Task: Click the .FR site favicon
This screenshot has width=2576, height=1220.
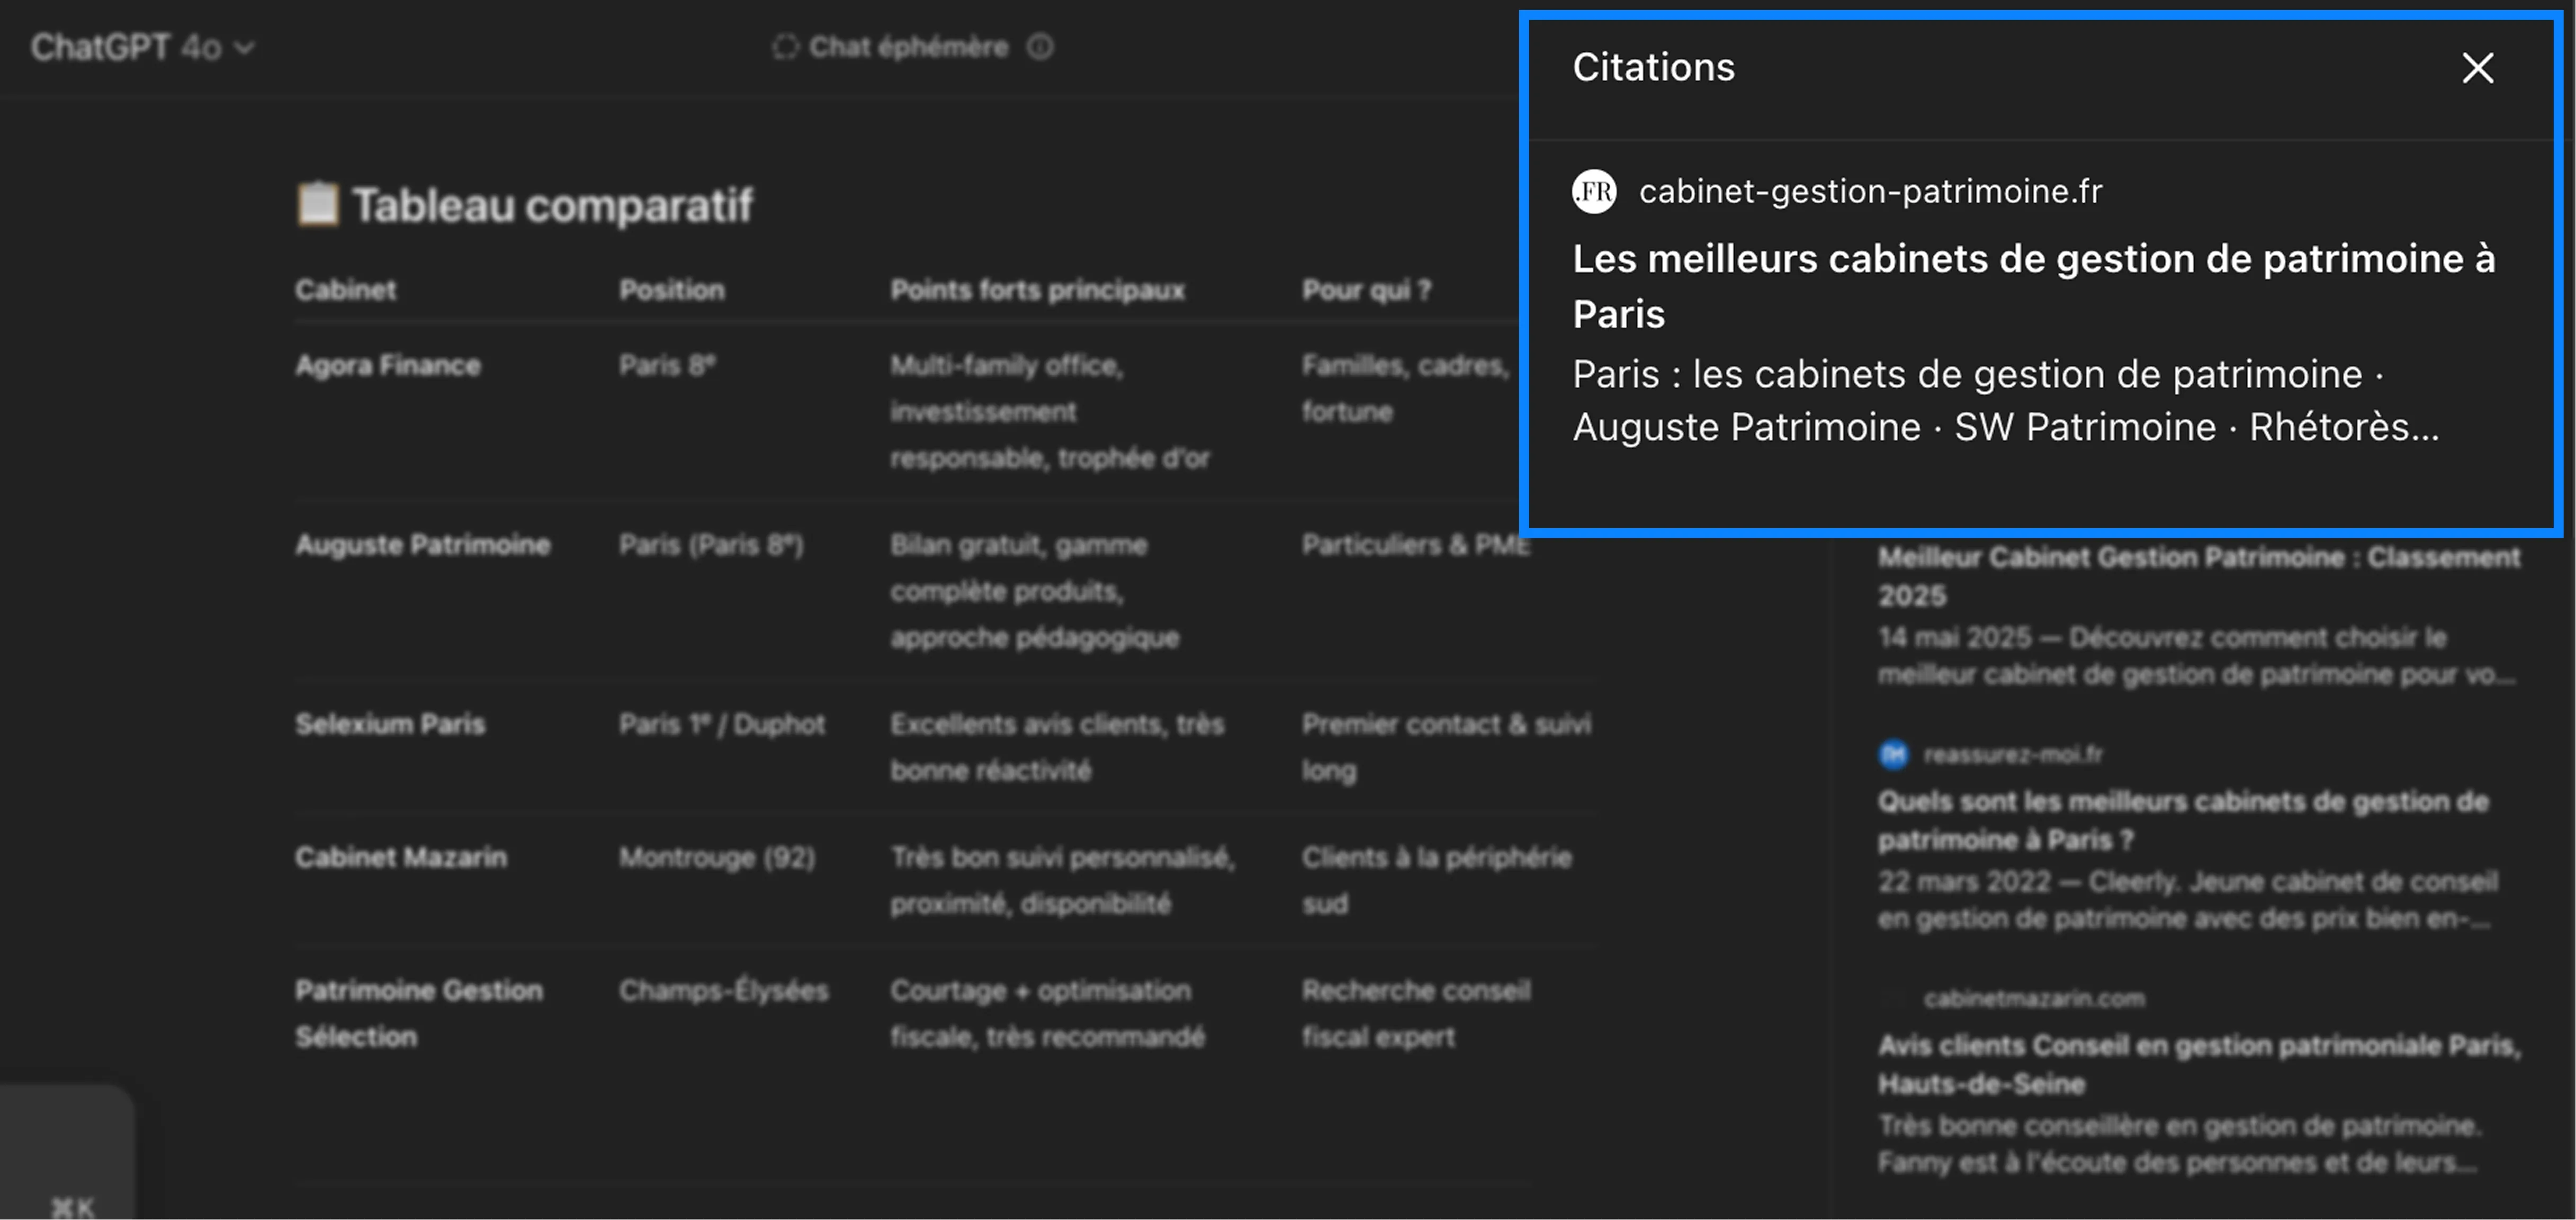Action: (1594, 191)
